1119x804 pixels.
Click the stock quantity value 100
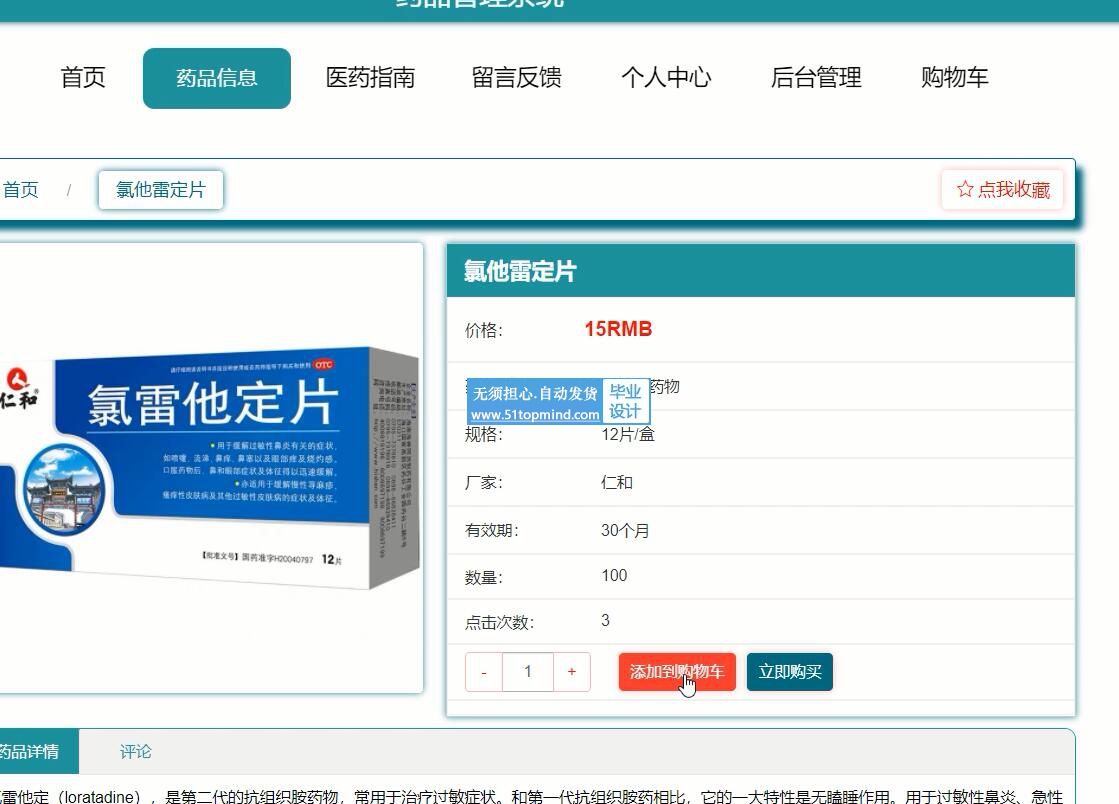614,576
